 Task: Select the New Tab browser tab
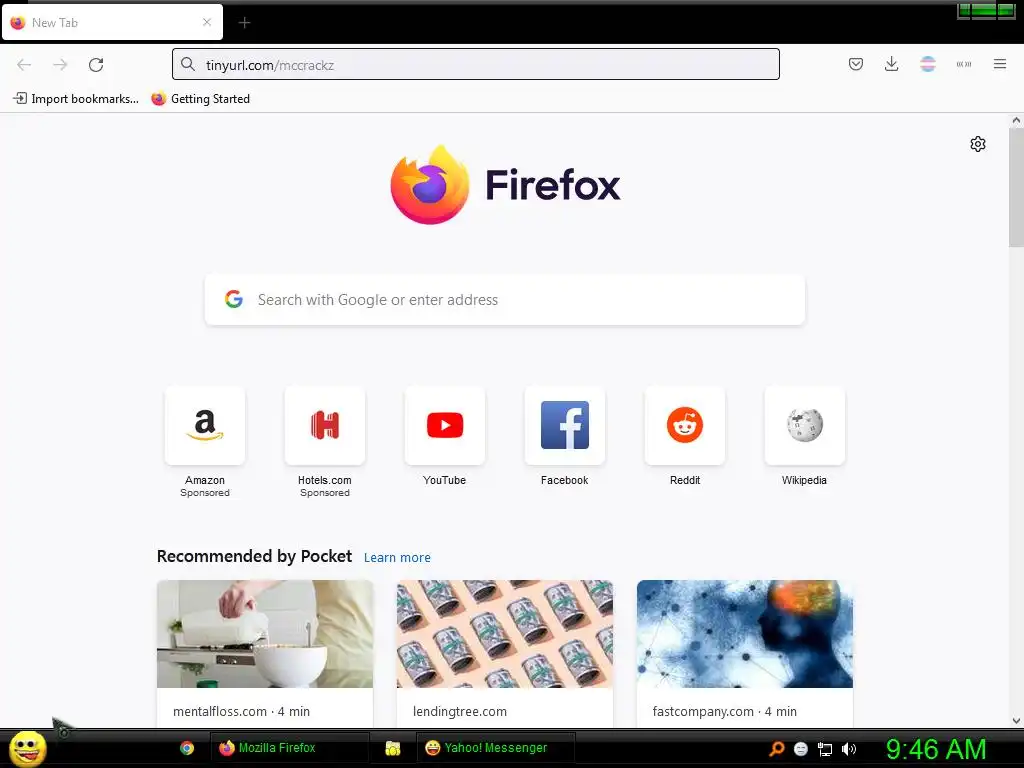(112, 23)
